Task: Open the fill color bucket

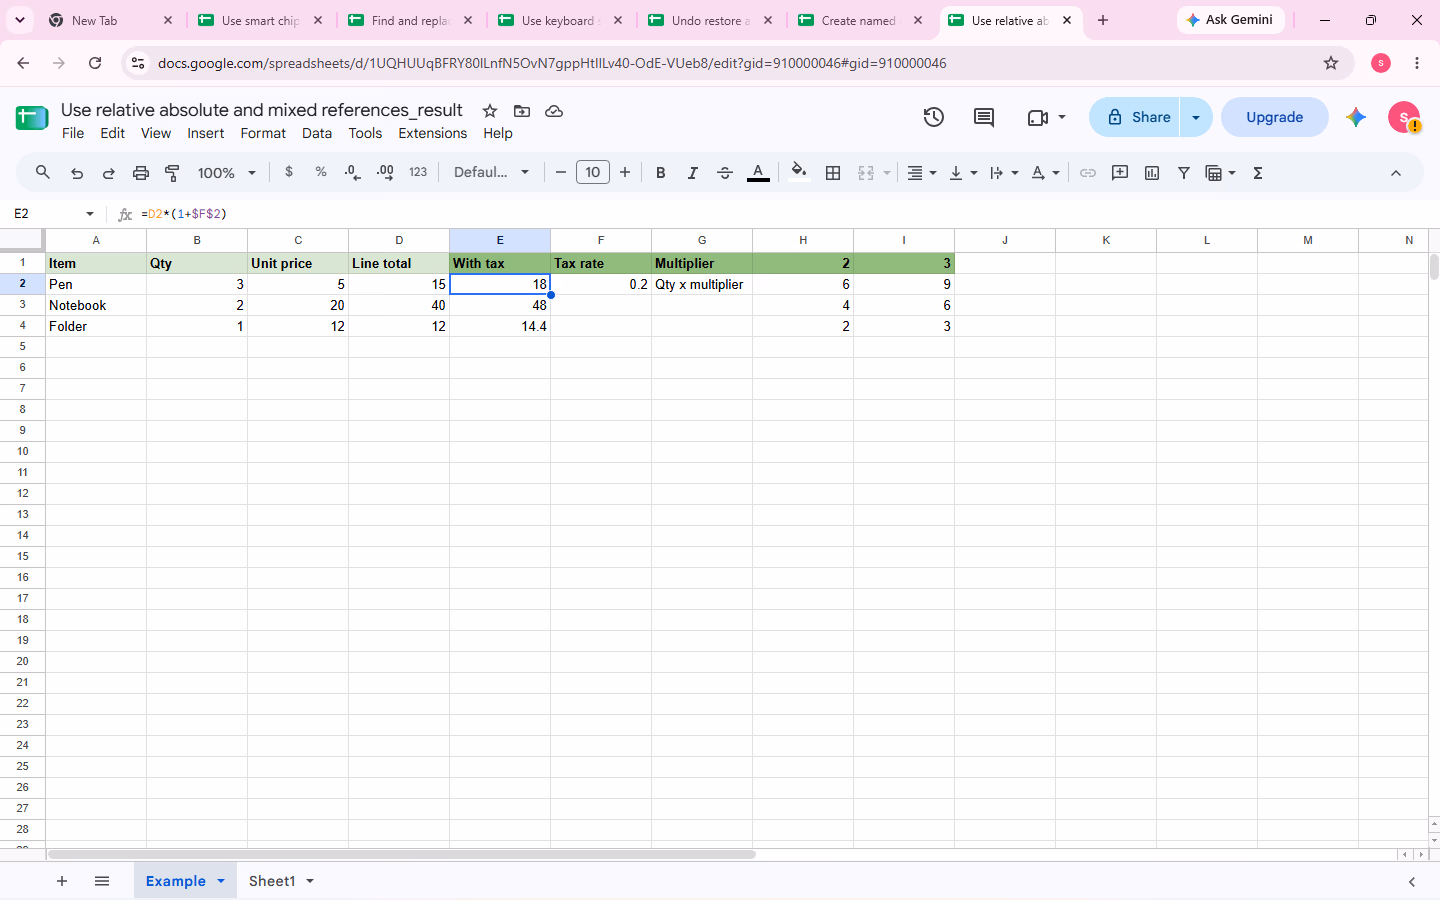Action: (x=798, y=172)
